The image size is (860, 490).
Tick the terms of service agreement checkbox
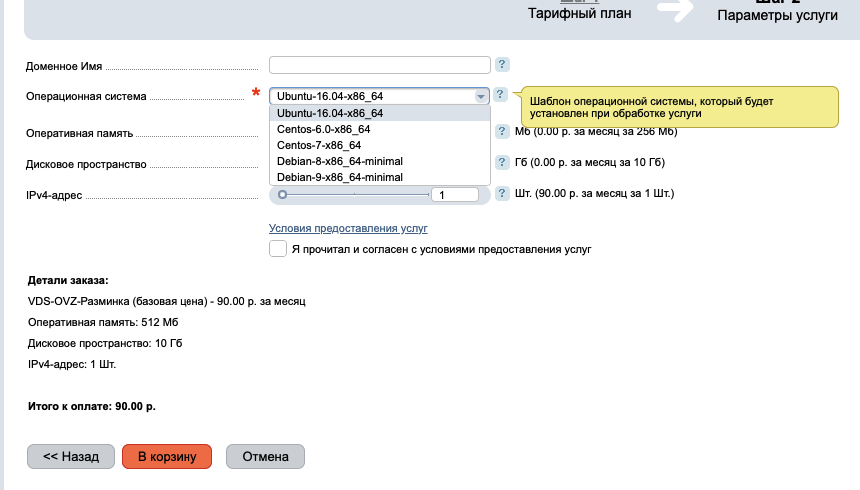[278, 248]
